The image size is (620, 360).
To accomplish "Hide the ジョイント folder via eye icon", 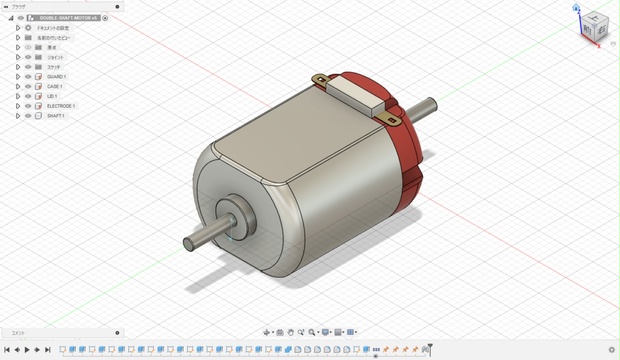I will [x=28, y=57].
